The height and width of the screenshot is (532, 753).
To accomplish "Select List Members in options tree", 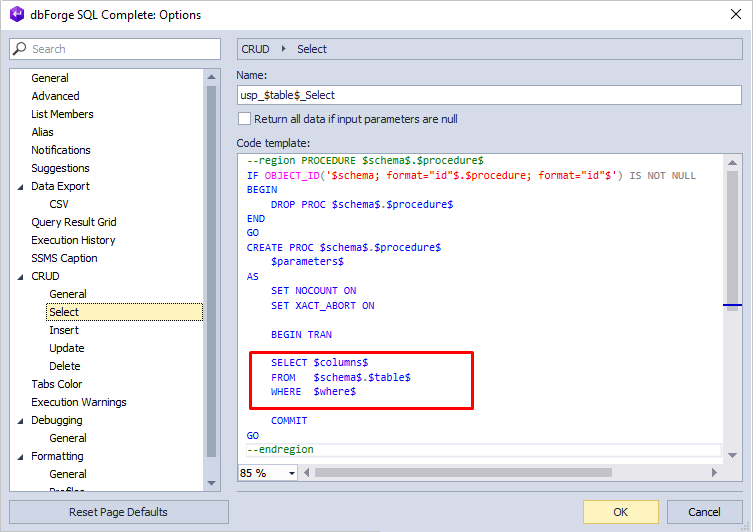I will pyautogui.click(x=62, y=114).
